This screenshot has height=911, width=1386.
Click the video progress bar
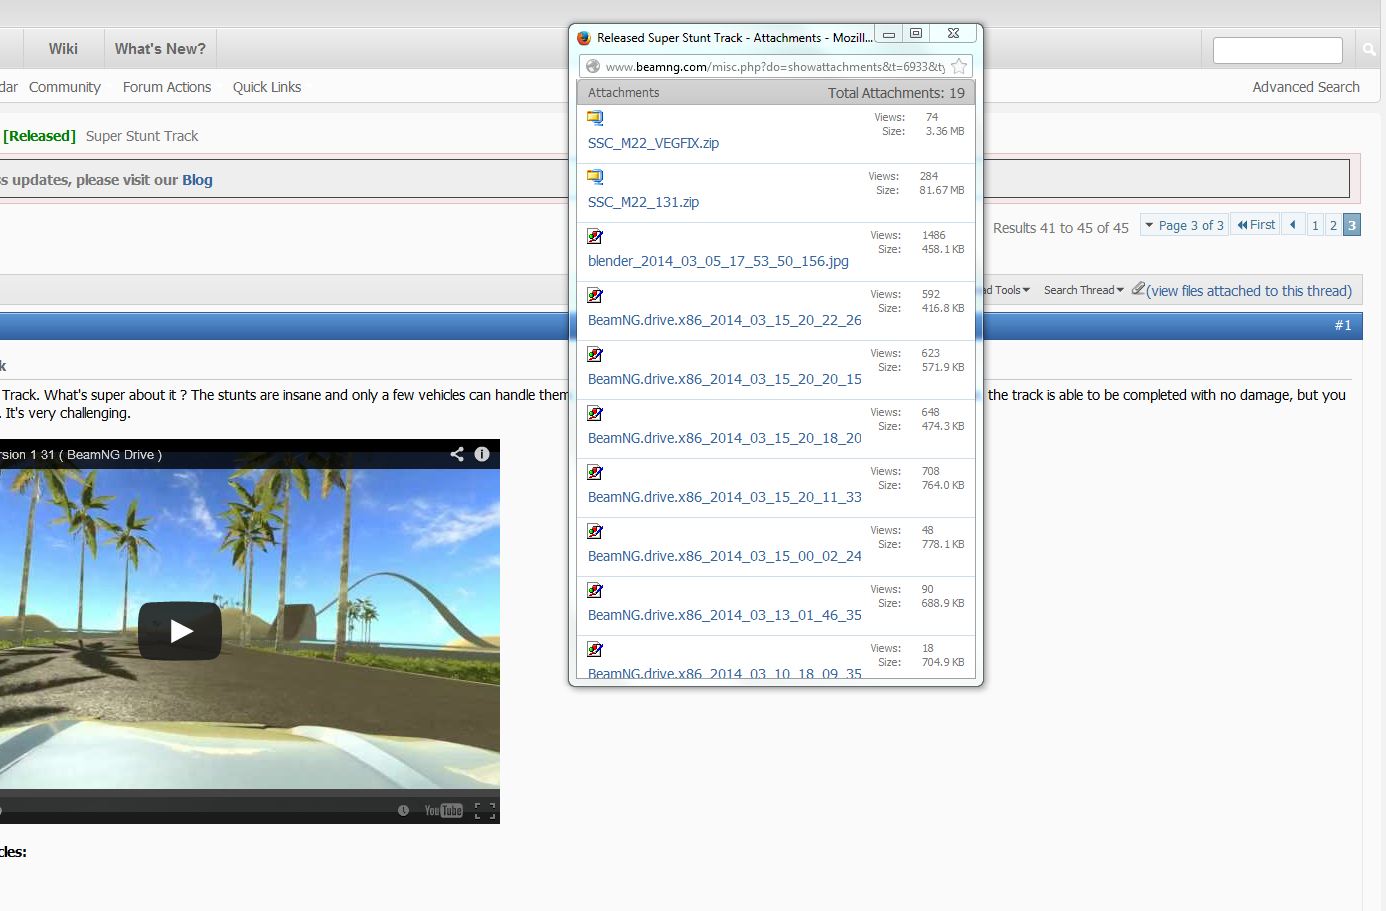[x=250, y=791]
